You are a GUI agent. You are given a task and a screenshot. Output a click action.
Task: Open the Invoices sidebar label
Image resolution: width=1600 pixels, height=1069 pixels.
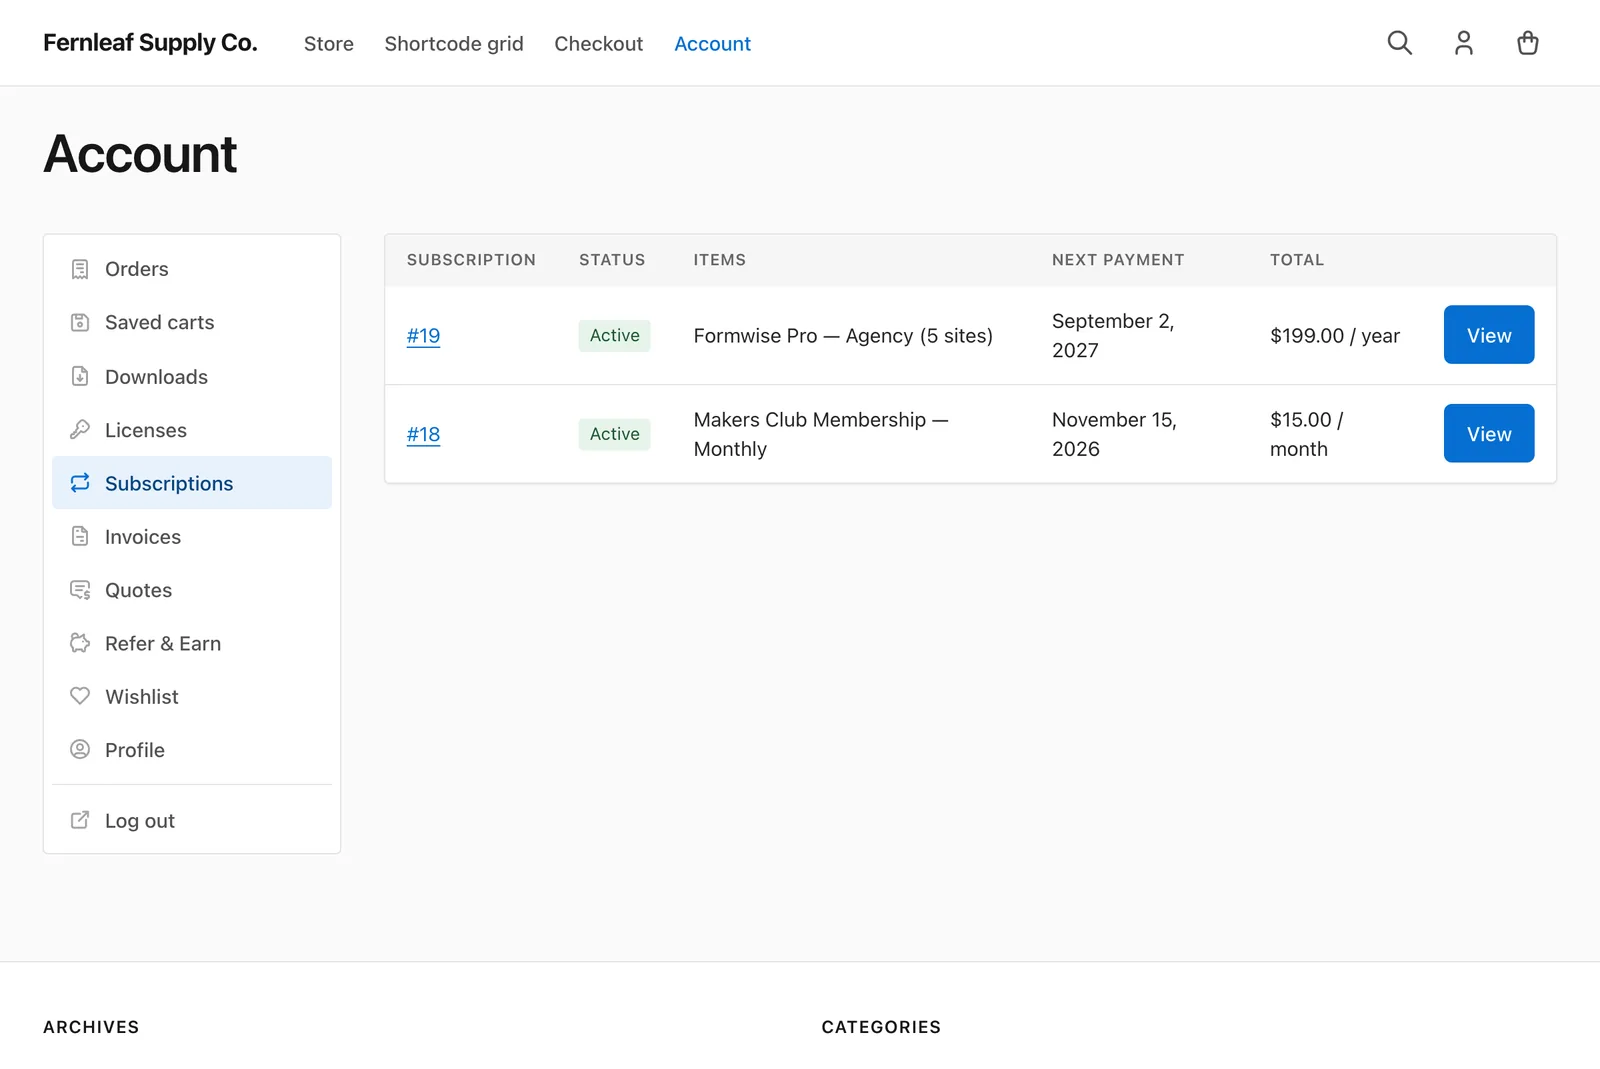(143, 537)
